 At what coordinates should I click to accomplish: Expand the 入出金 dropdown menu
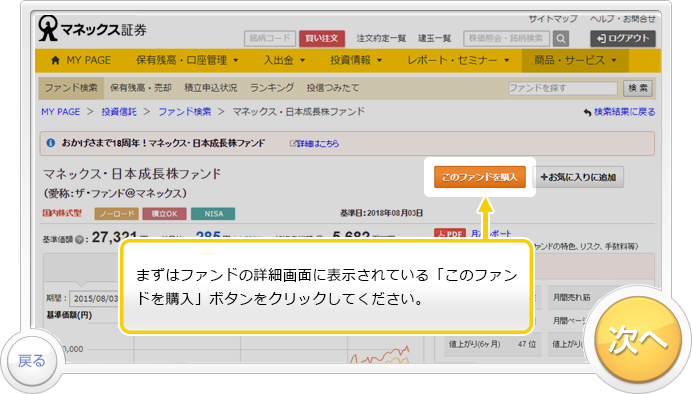284,60
